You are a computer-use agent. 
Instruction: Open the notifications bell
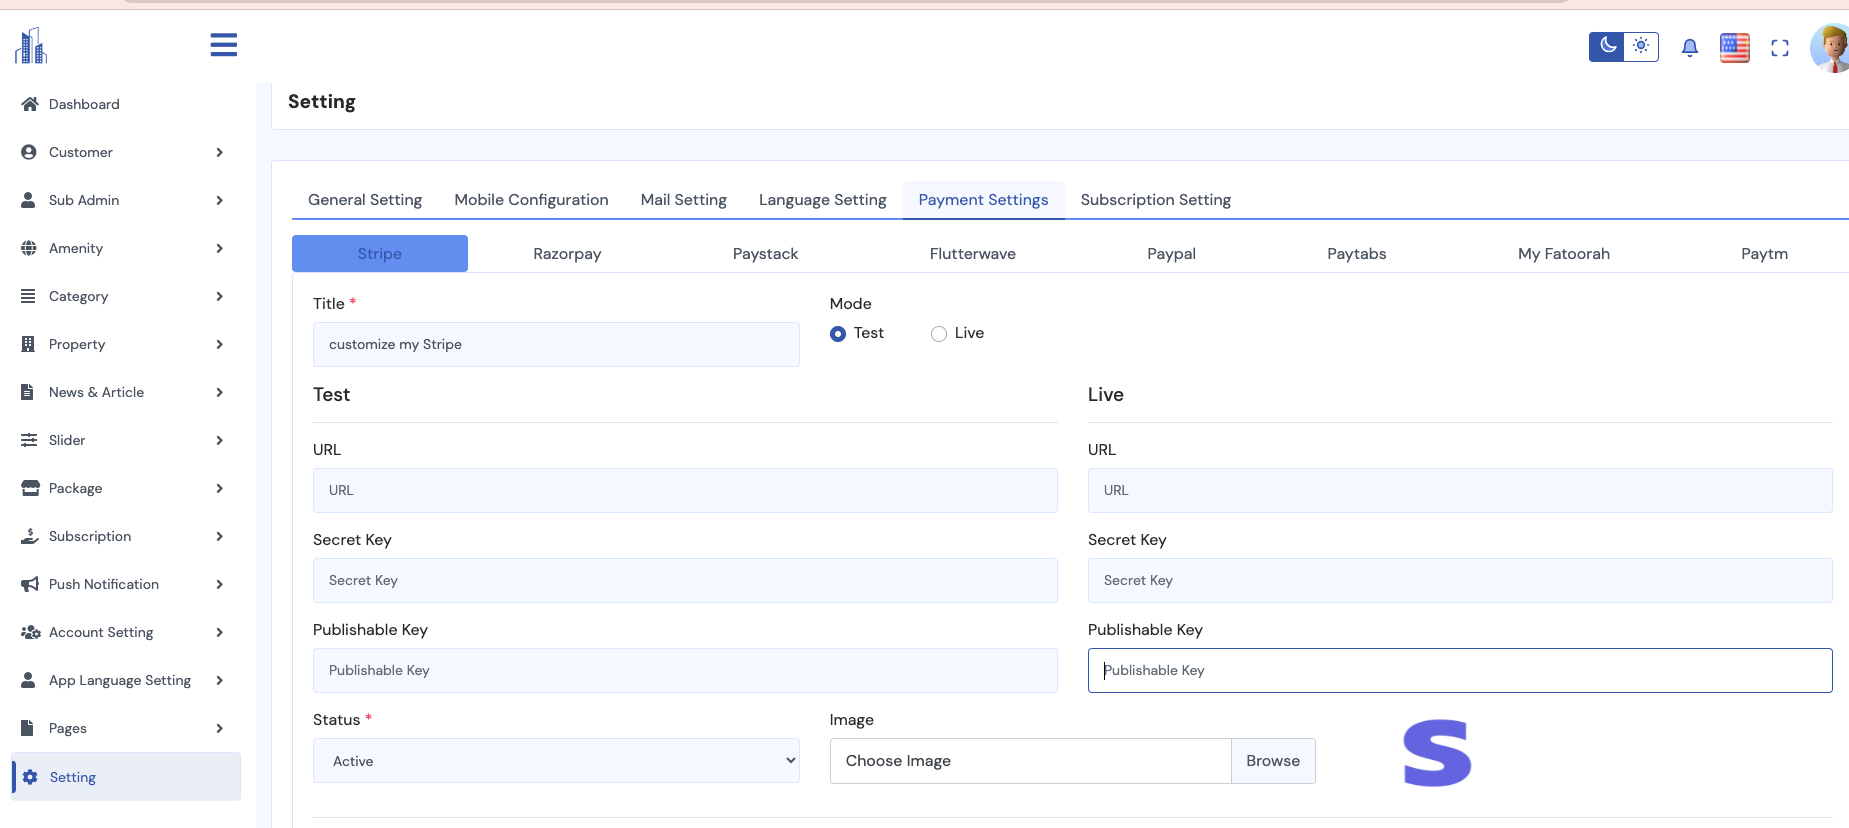click(x=1690, y=47)
